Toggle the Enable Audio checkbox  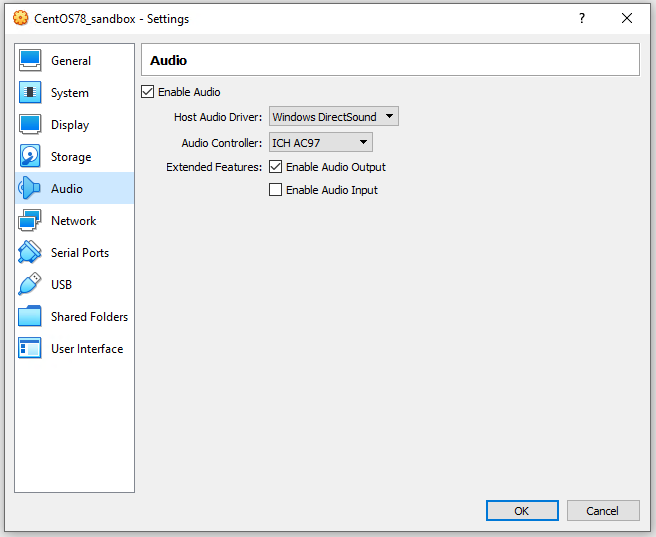point(148,92)
